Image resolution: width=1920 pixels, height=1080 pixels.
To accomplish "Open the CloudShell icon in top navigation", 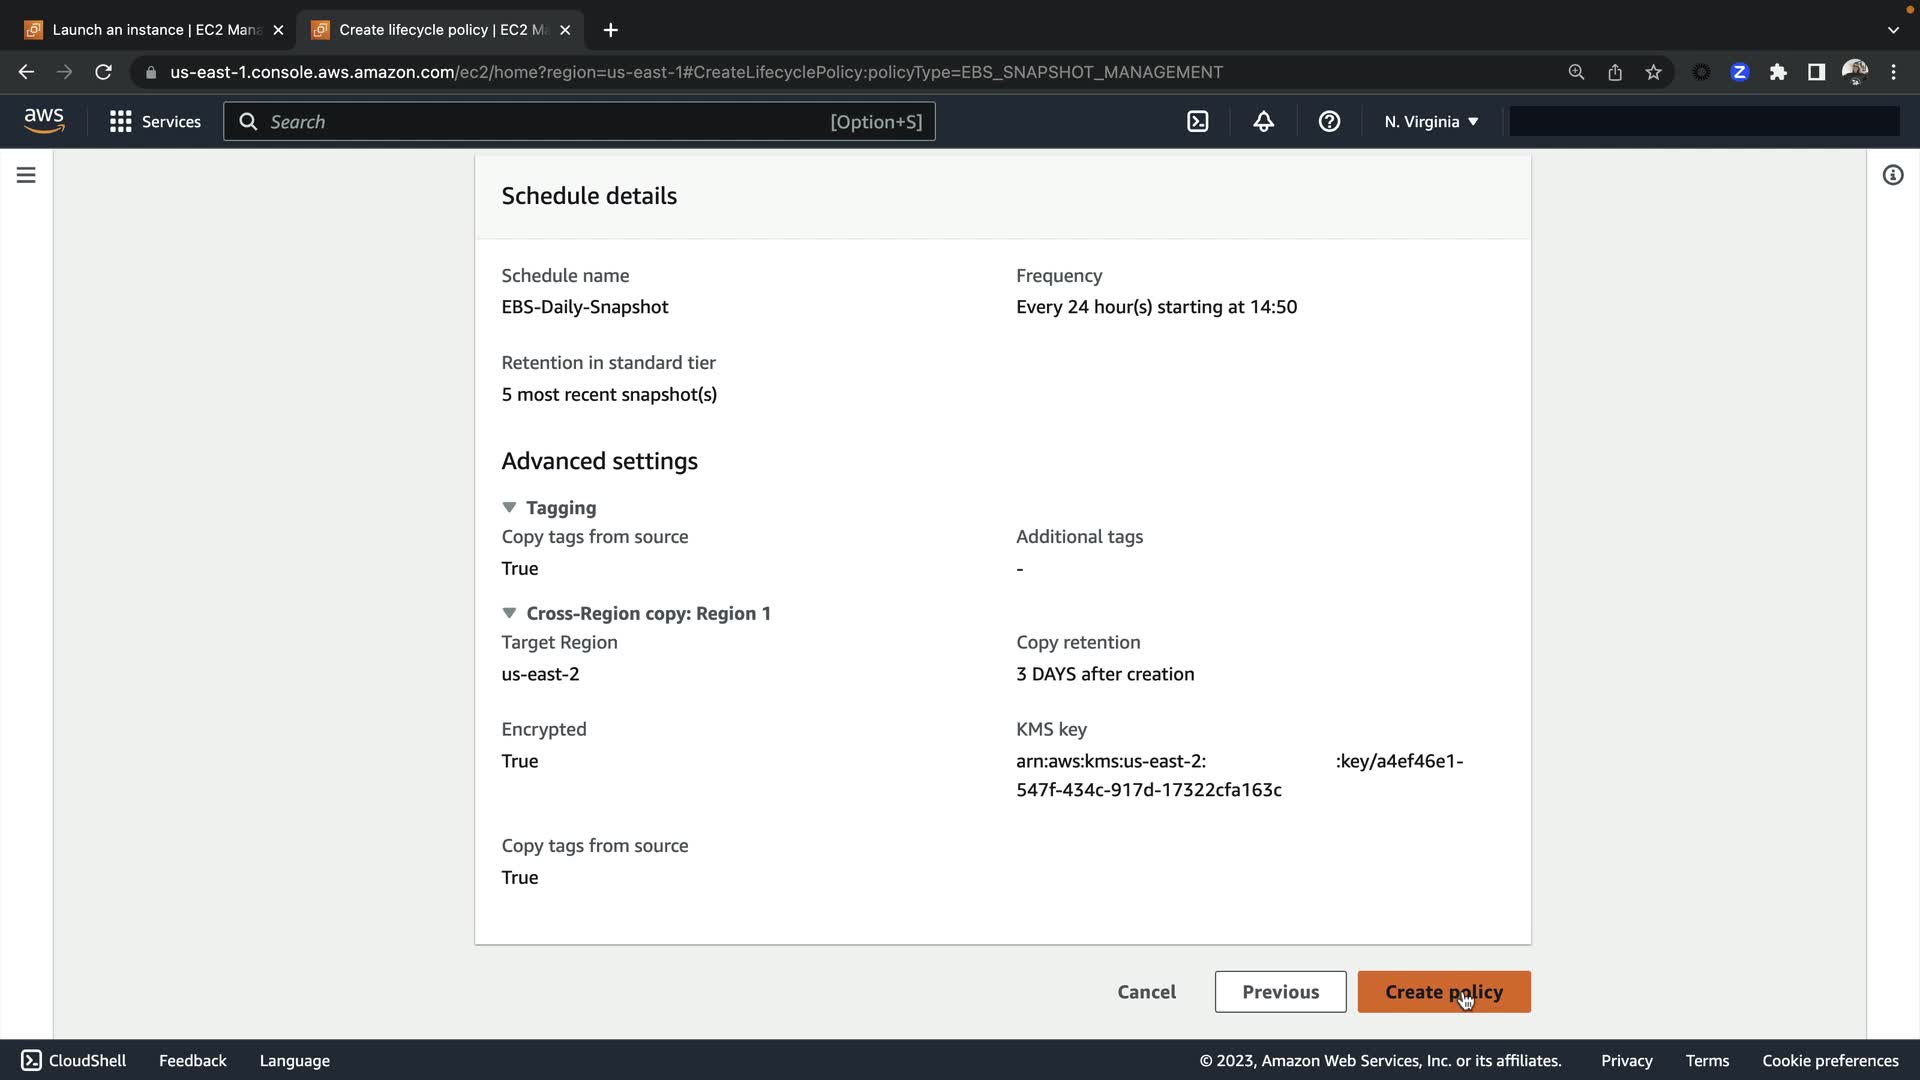I will [1197, 122].
